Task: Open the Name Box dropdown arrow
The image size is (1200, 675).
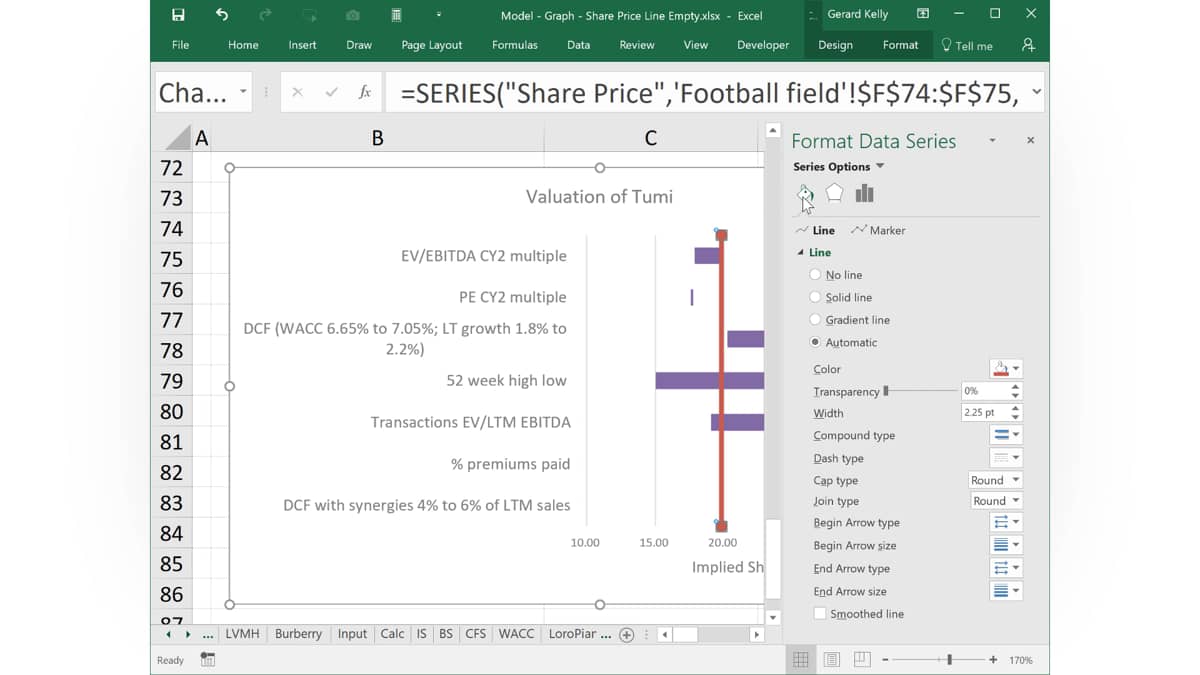Action: pos(243,92)
